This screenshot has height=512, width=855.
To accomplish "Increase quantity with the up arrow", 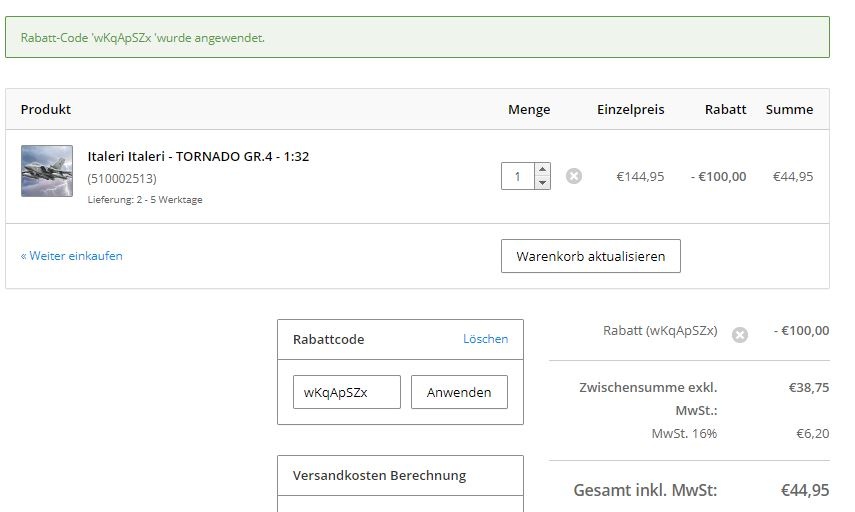I will pyautogui.click(x=542, y=169).
